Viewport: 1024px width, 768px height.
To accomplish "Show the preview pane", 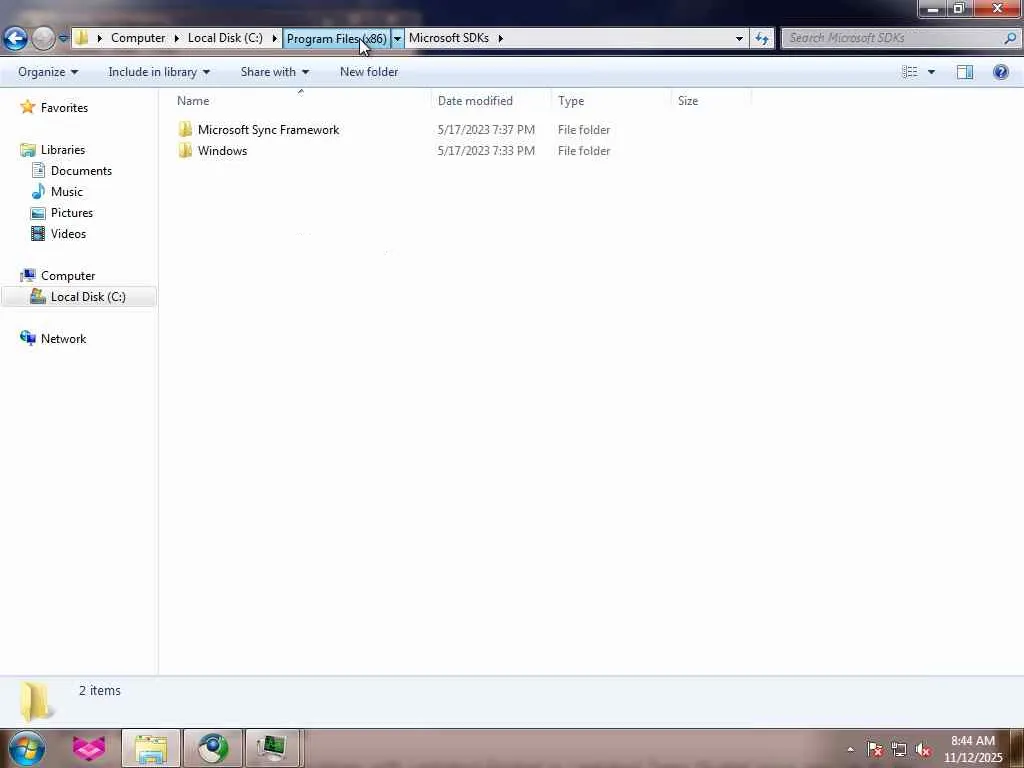I will [965, 72].
